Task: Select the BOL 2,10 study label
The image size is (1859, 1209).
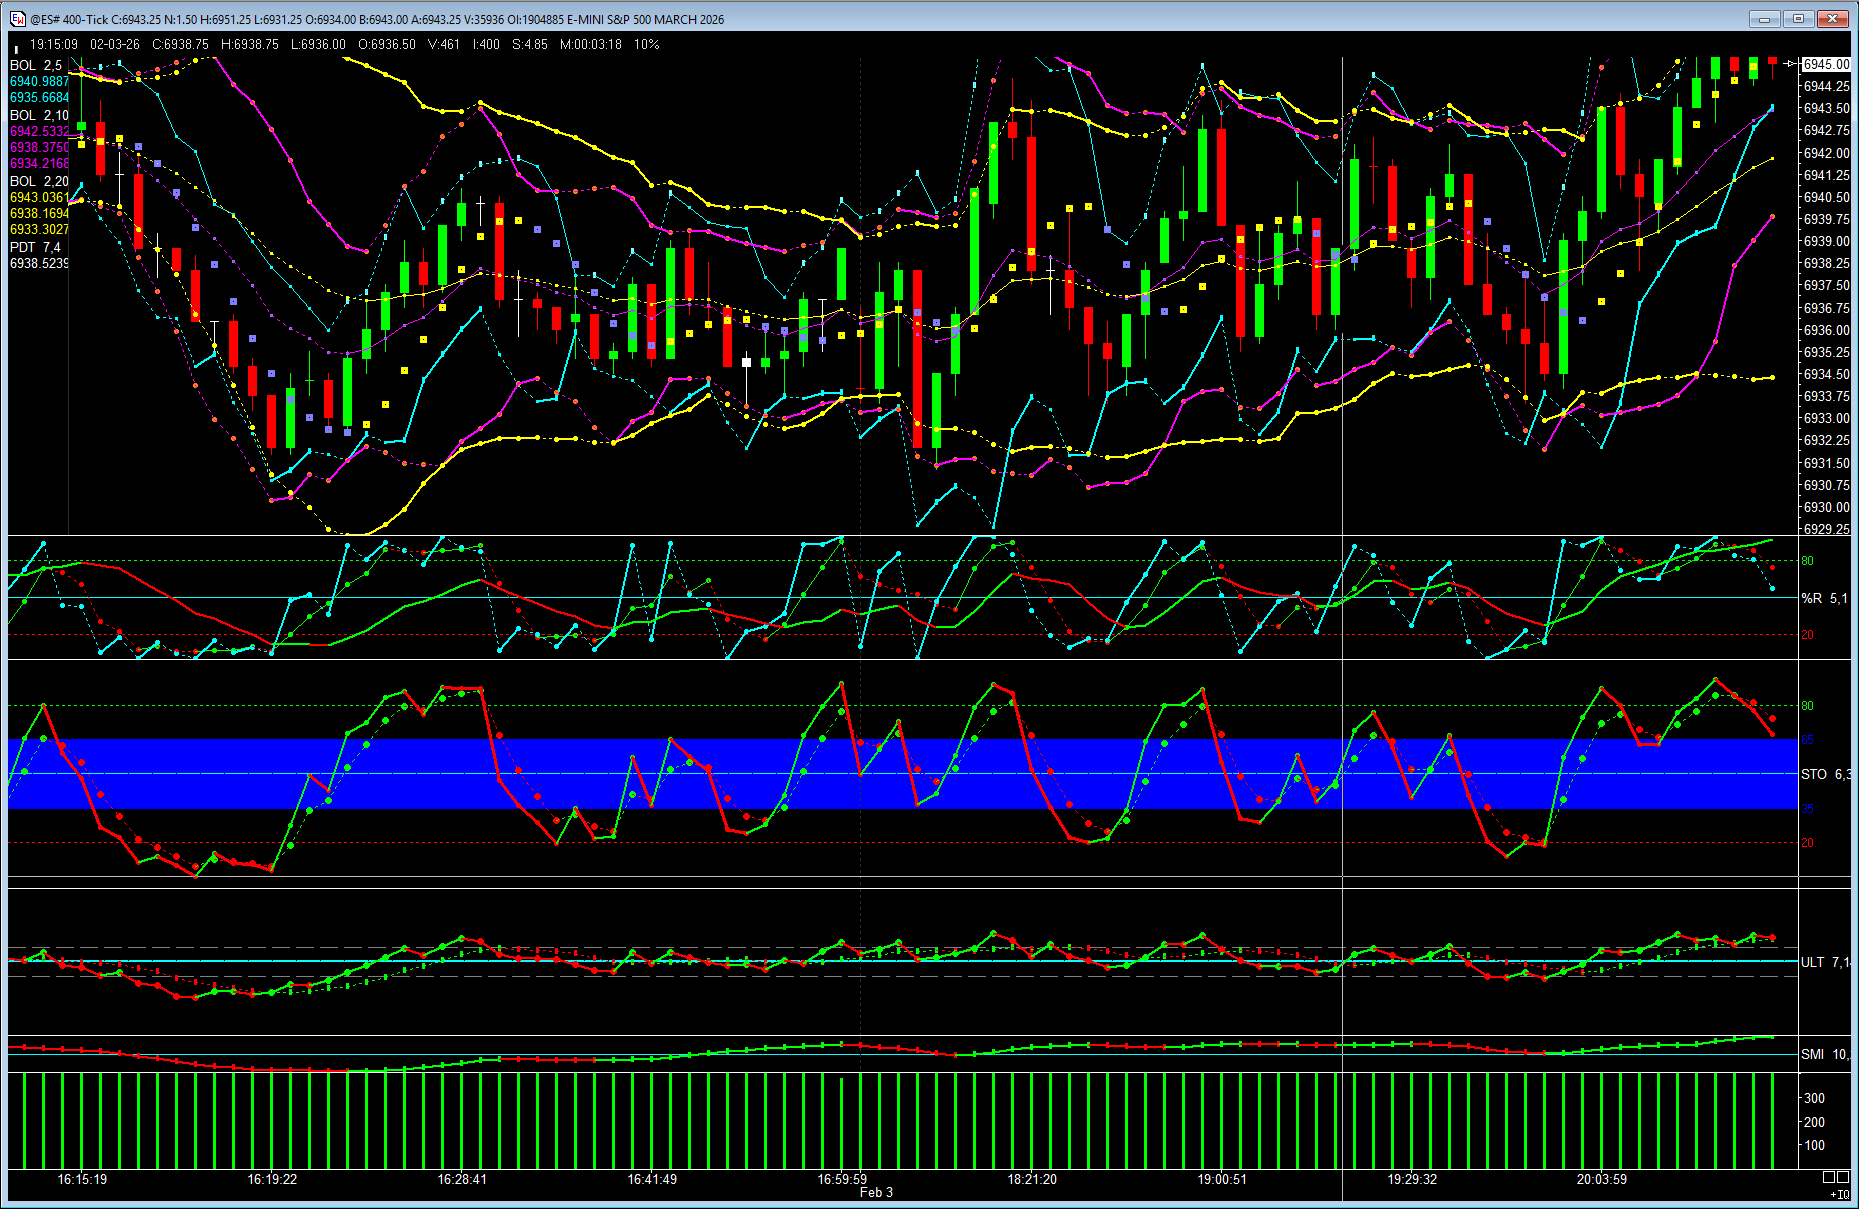Action: pyautogui.click(x=39, y=115)
